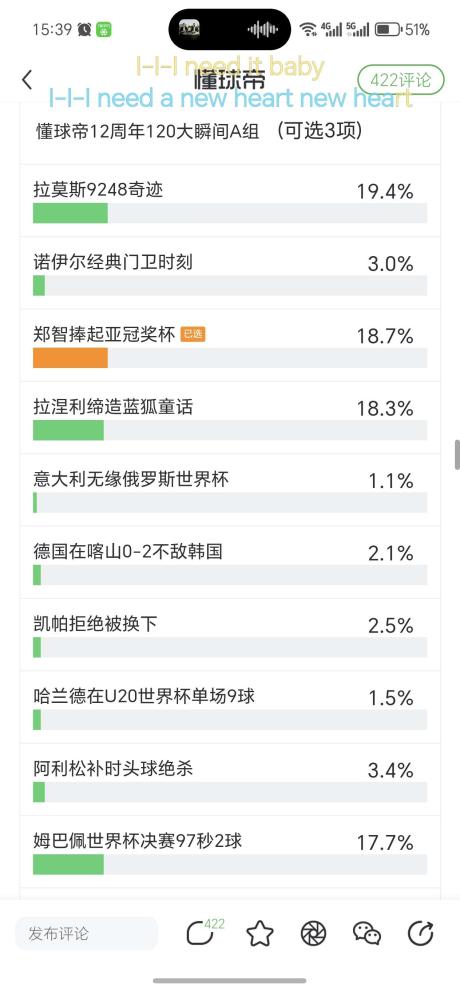Tap the album thumbnail in status pill
This screenshot has height=995, width=460.
coord(189,29)
